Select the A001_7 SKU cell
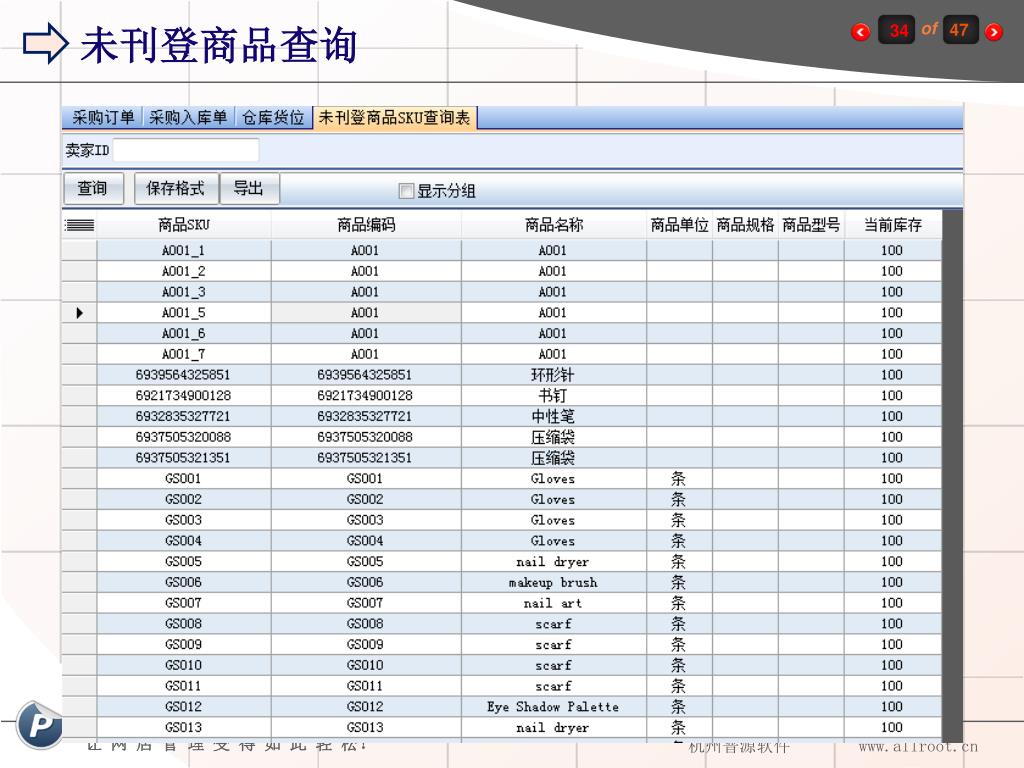The width and height of the screenshot is (1024, 768). (184, 354)
